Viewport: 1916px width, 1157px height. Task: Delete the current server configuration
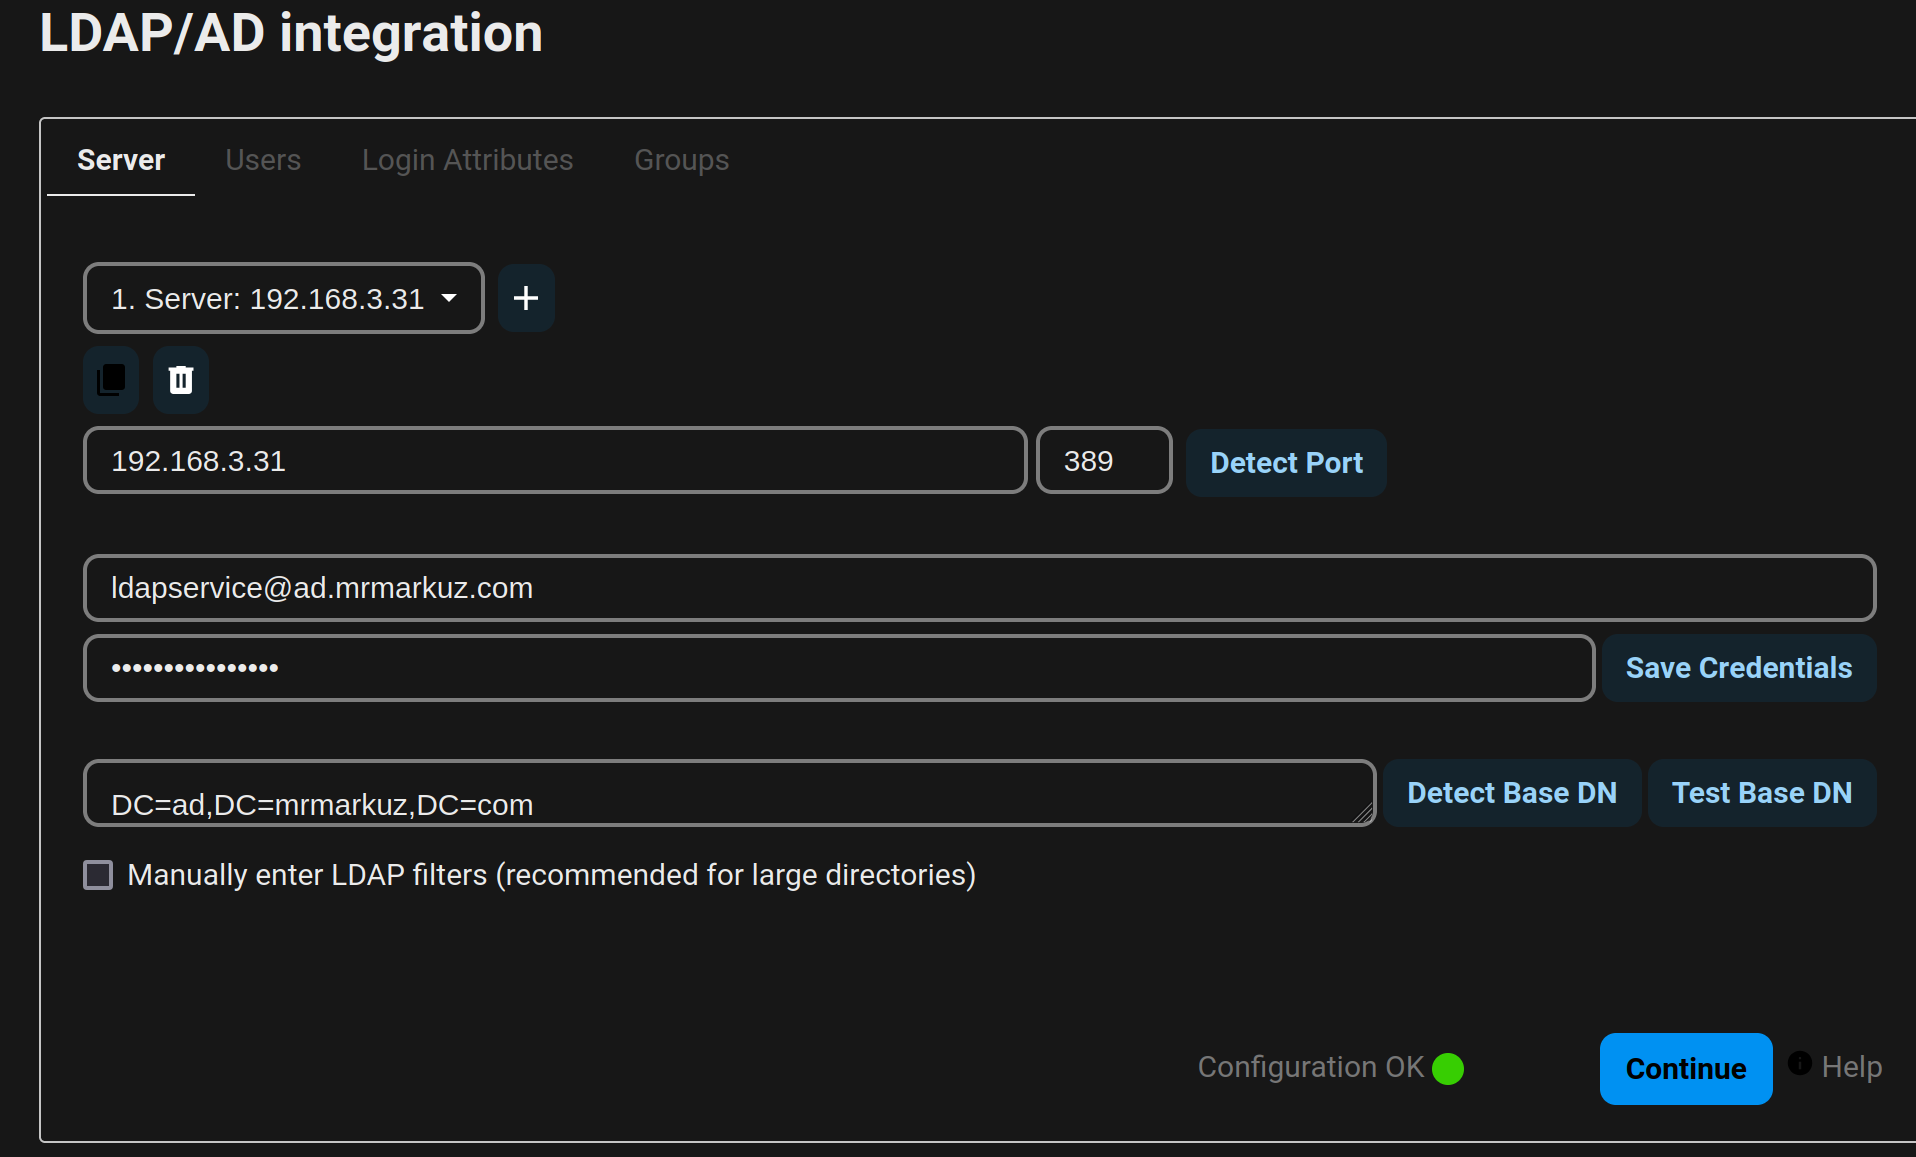click(x=181, y=380)
